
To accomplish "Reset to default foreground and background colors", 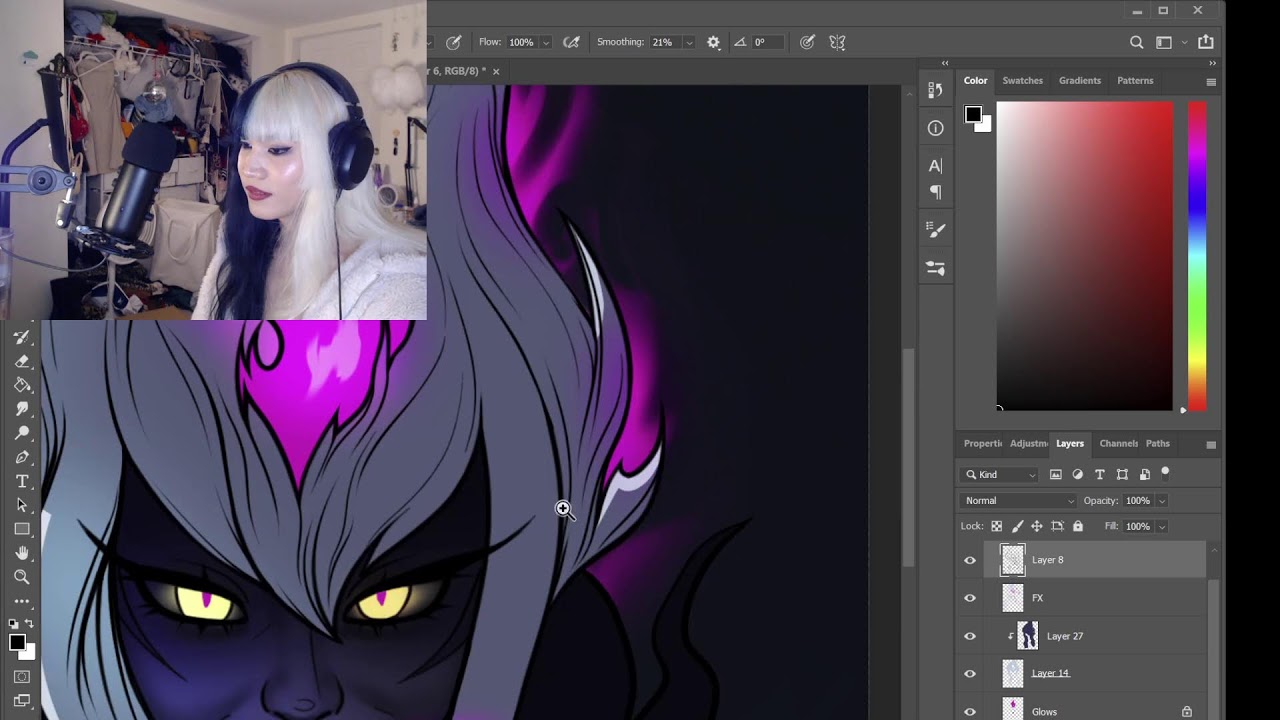I will point(13,624).
